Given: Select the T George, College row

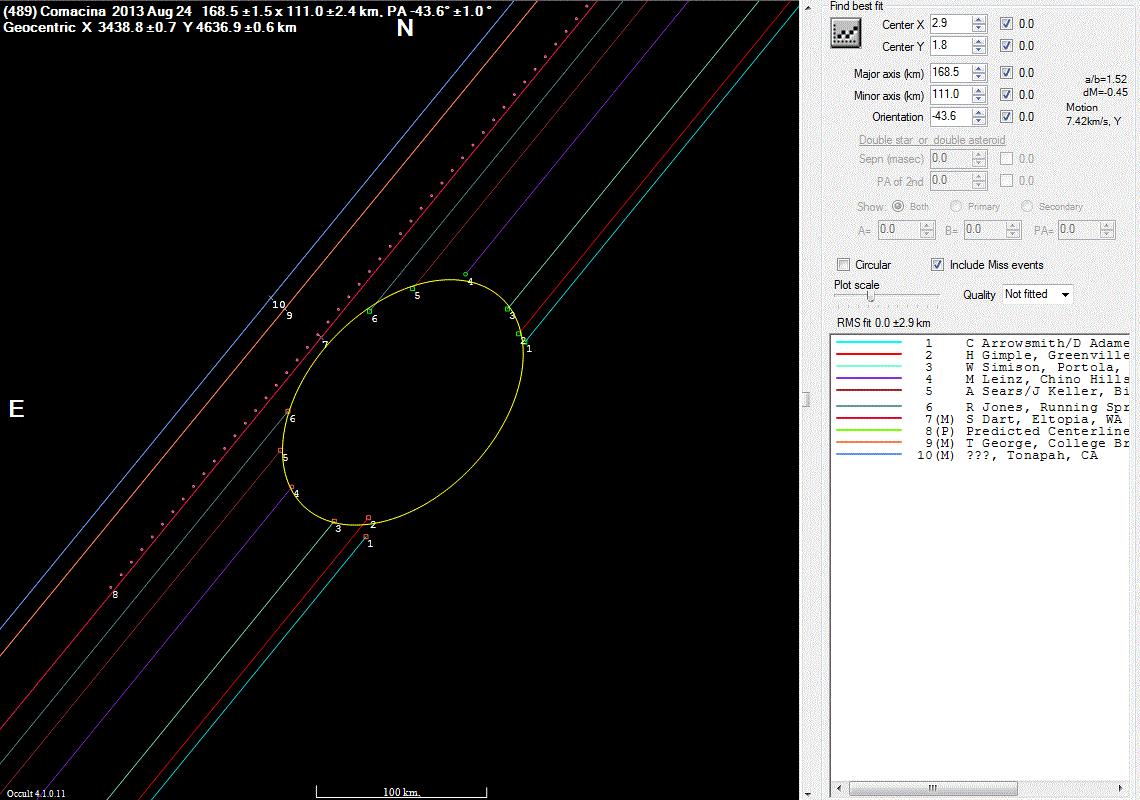Looking at the screenshot, I should coord(982,444).
